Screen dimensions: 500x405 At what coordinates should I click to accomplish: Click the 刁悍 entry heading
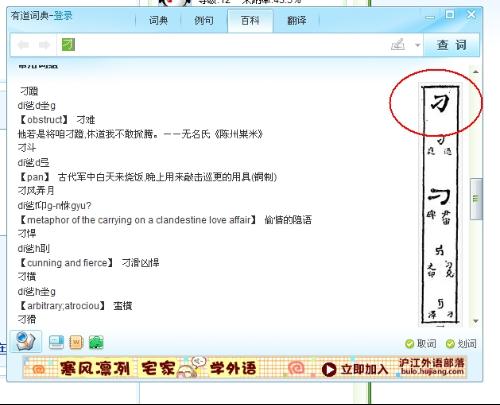click(x=27, y=234)
